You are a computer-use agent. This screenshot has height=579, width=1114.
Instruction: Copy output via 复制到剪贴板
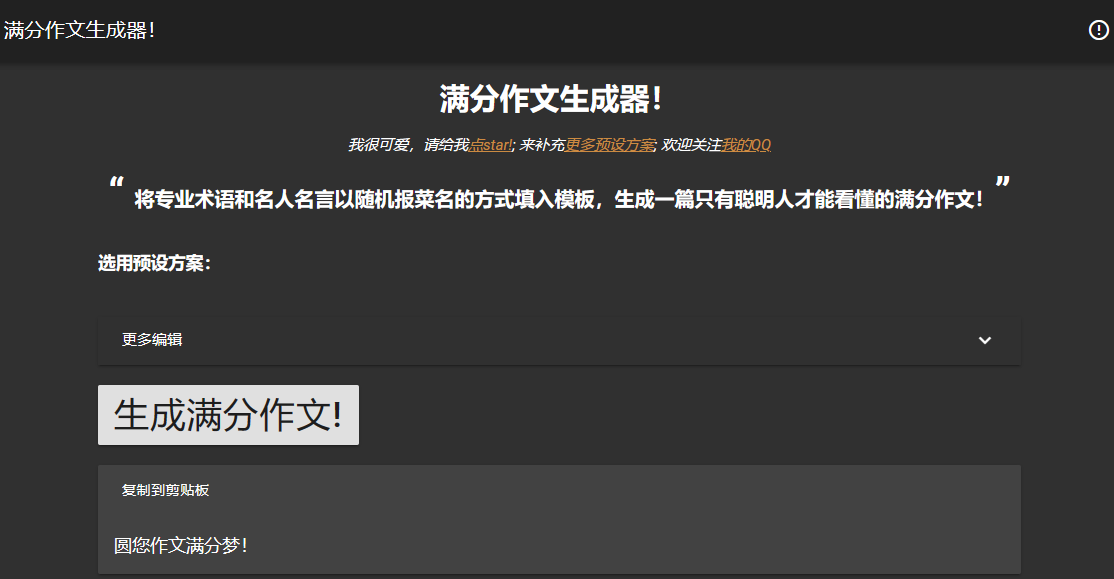coord(165,490)
